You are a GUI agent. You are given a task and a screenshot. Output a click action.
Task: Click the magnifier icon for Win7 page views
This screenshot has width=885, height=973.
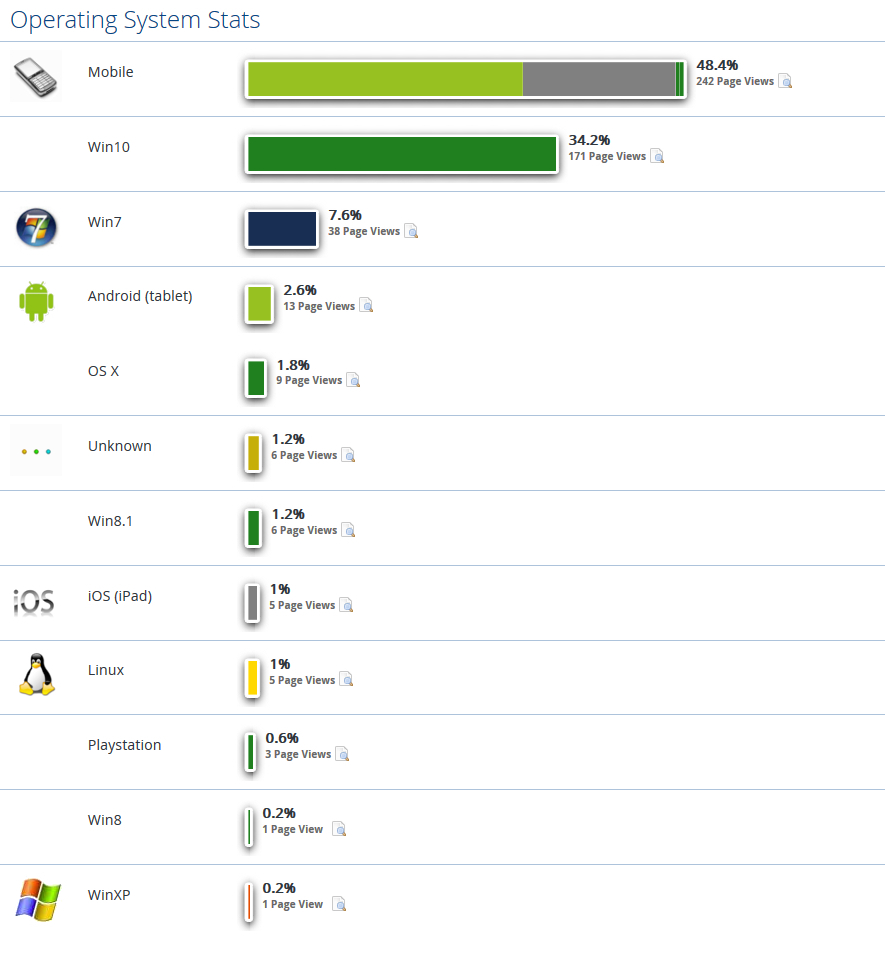(411, 232)
